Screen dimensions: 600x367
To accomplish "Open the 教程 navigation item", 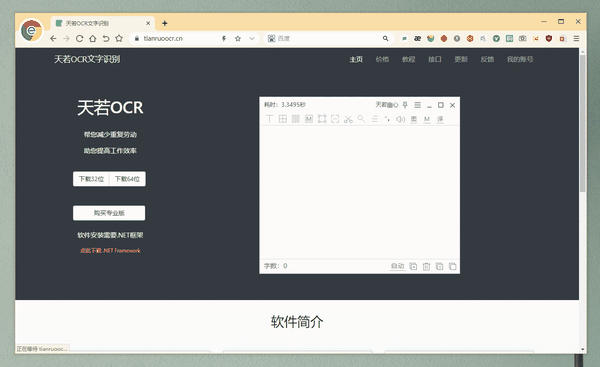I will click(x=408, y=59).
